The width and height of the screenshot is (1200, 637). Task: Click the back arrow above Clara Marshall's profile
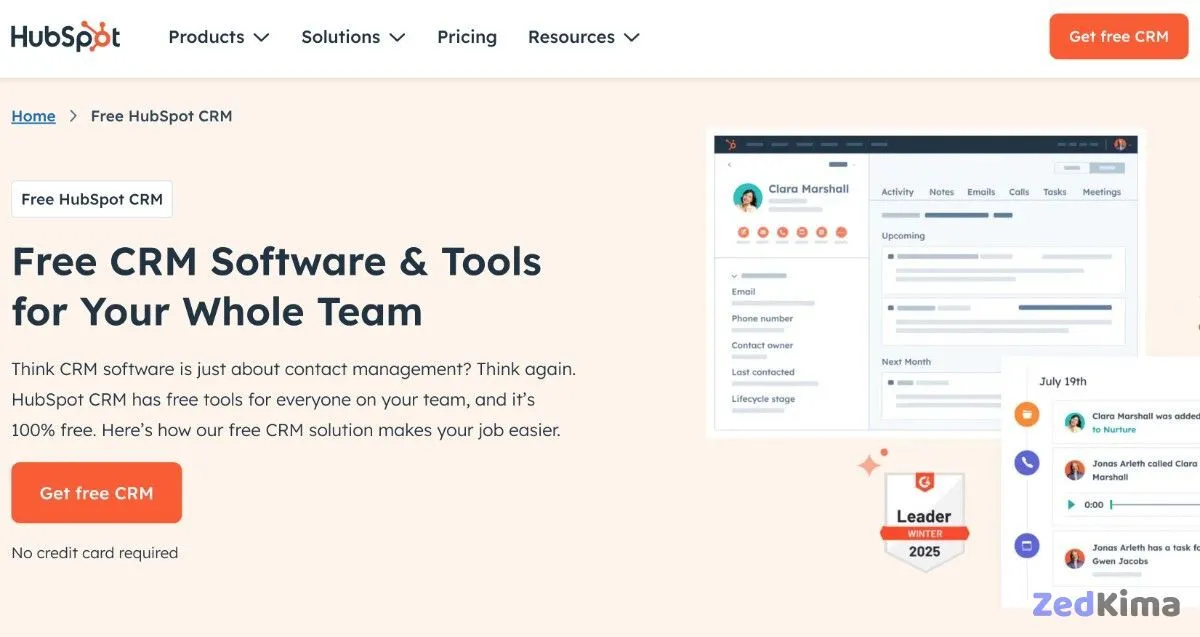pyautogui.click(x=729, y=165)
